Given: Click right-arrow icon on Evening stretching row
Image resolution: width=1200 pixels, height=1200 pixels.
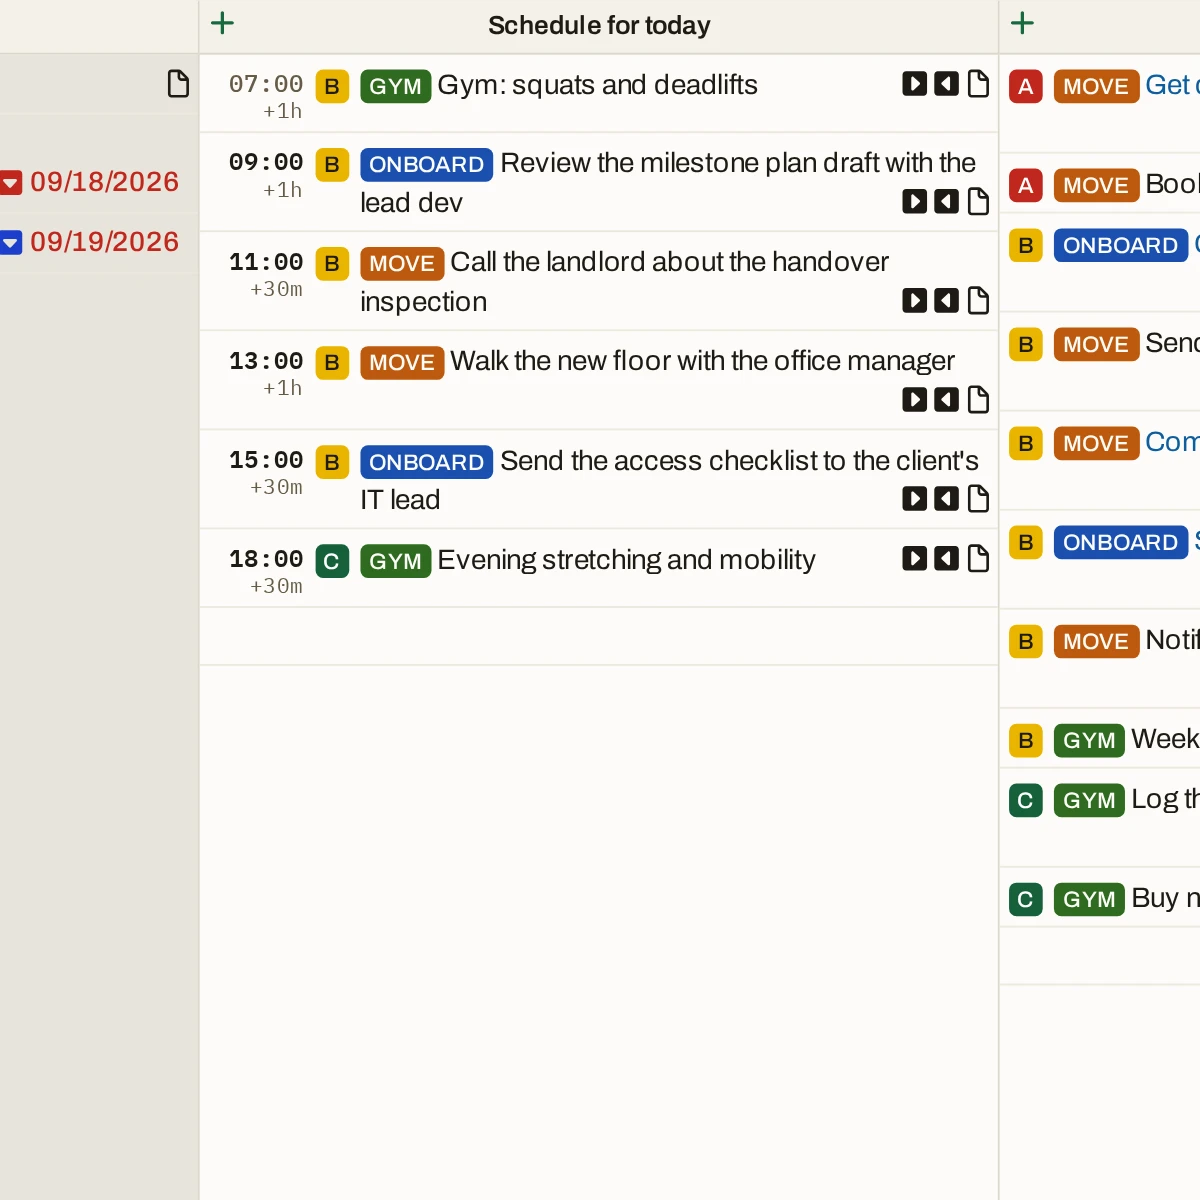Looking at the screenshot, I should (x=914, y=559).
